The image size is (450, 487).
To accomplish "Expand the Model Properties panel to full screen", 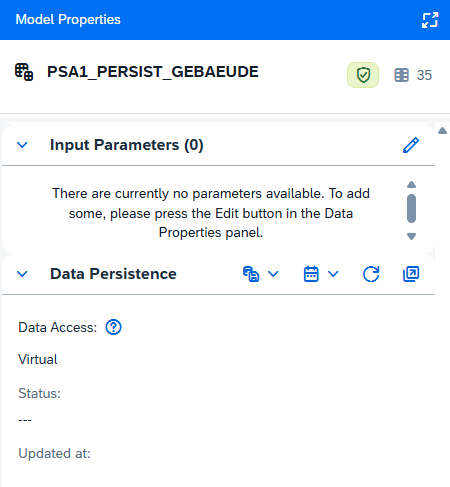I will click(x=430, y=20).
